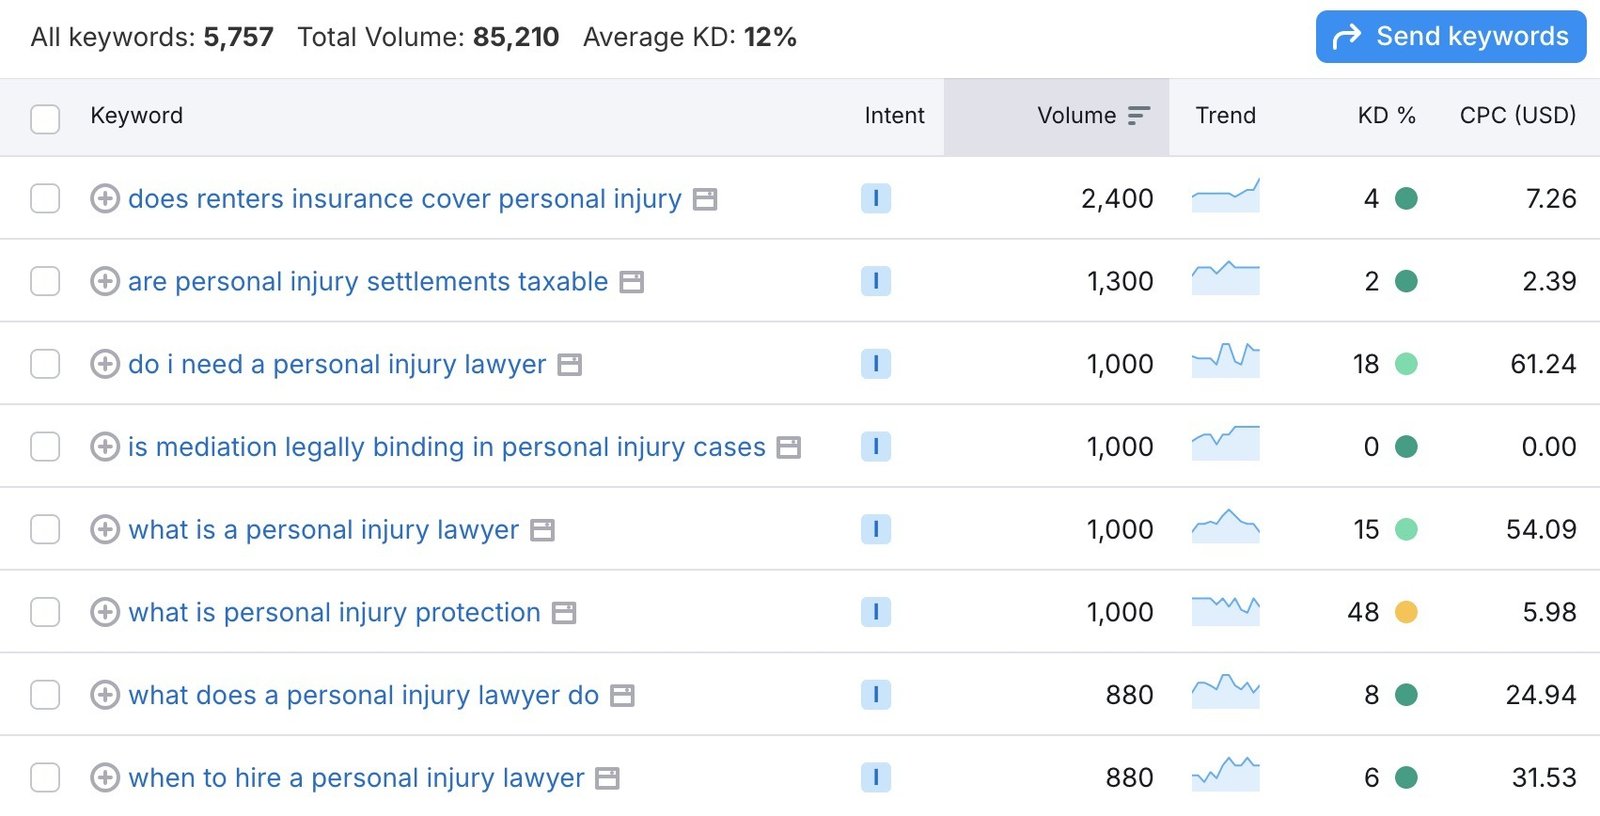Click Intent badge for 'is mediation legally binding' row

click(876, 446)
